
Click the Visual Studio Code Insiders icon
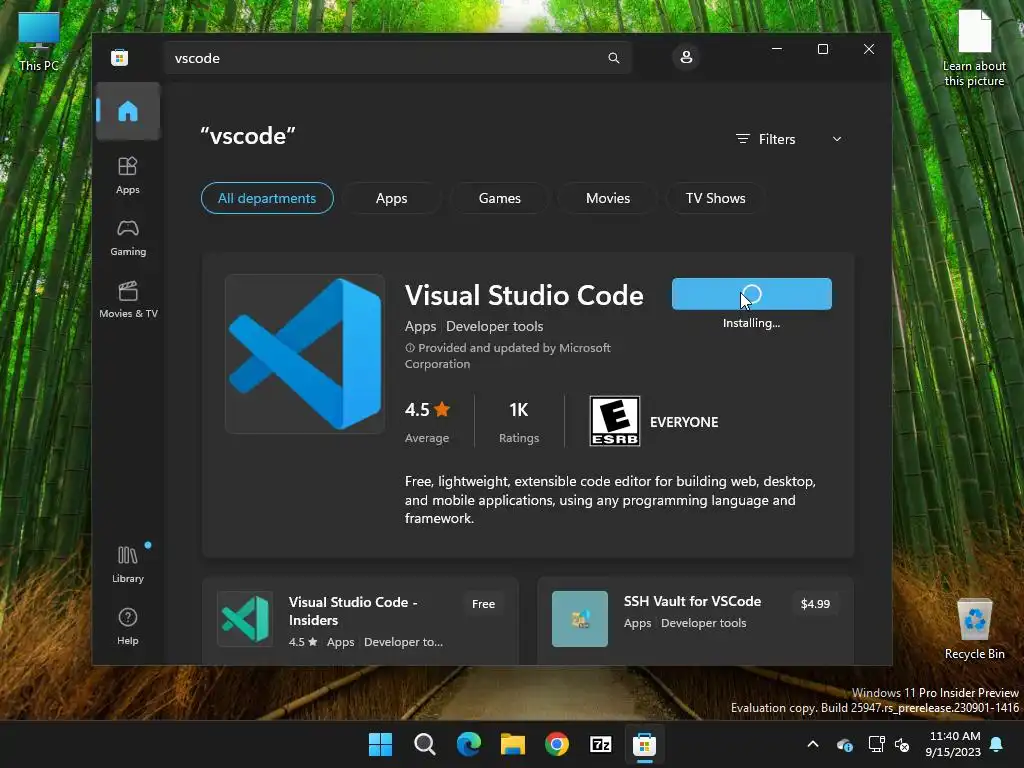click(245, 618)
